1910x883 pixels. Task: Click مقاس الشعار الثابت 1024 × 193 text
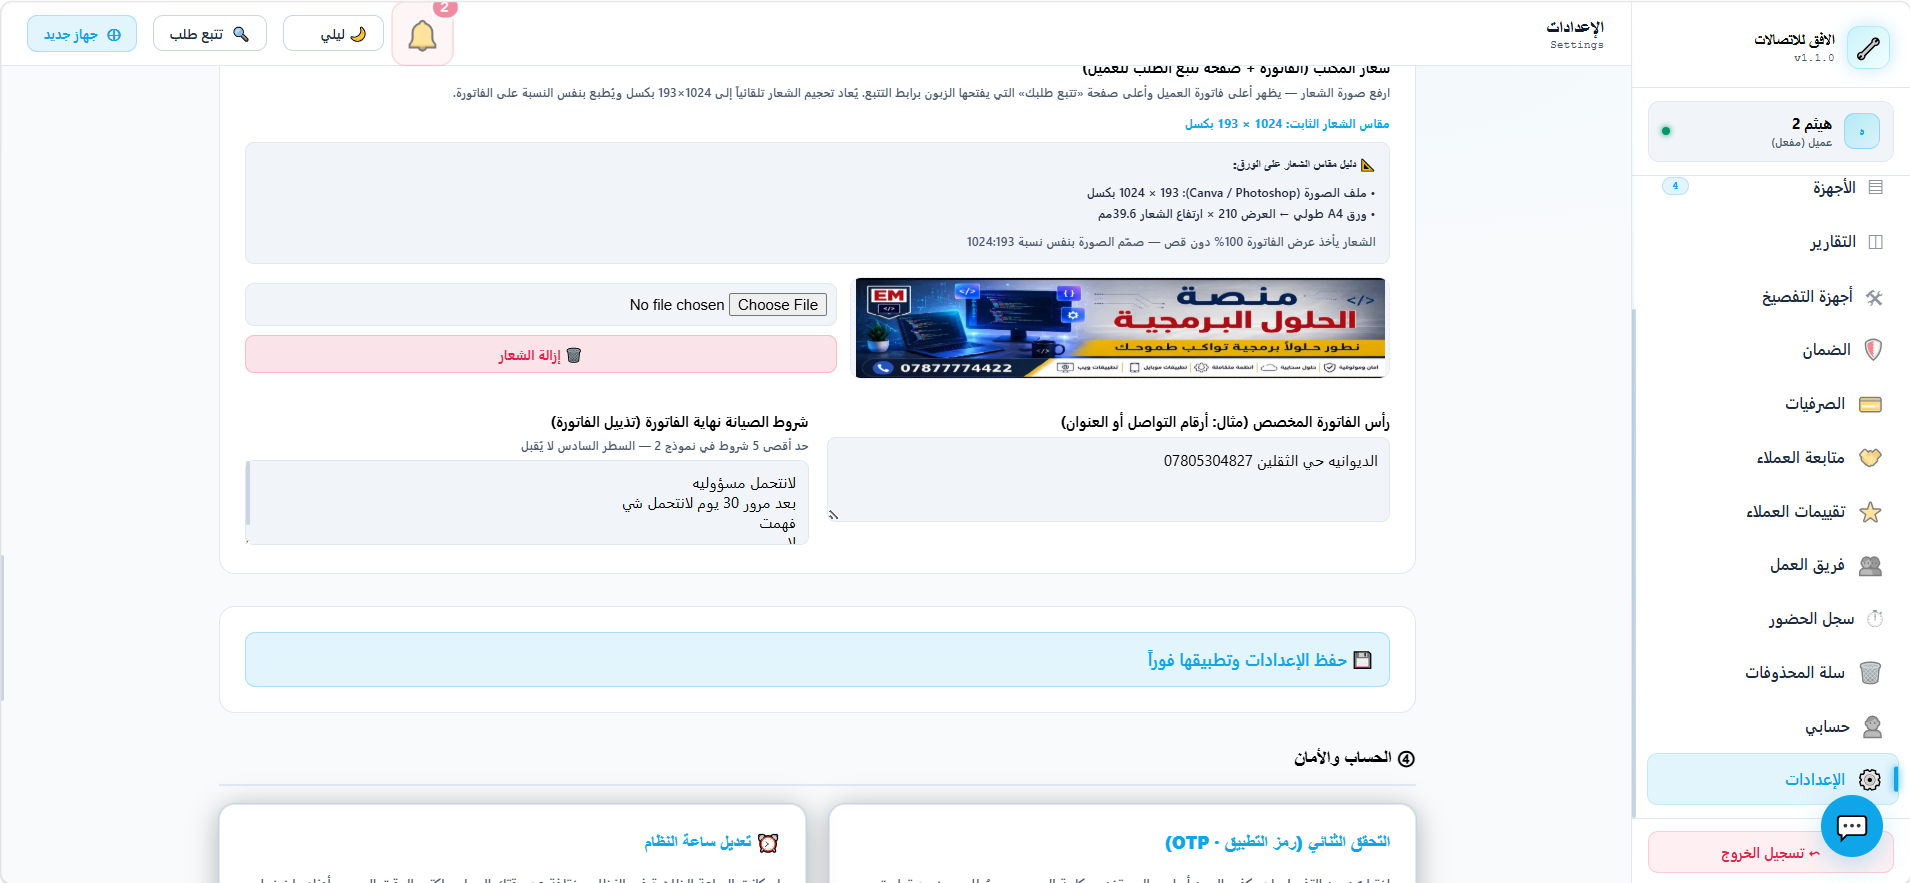pos(1287,124)
